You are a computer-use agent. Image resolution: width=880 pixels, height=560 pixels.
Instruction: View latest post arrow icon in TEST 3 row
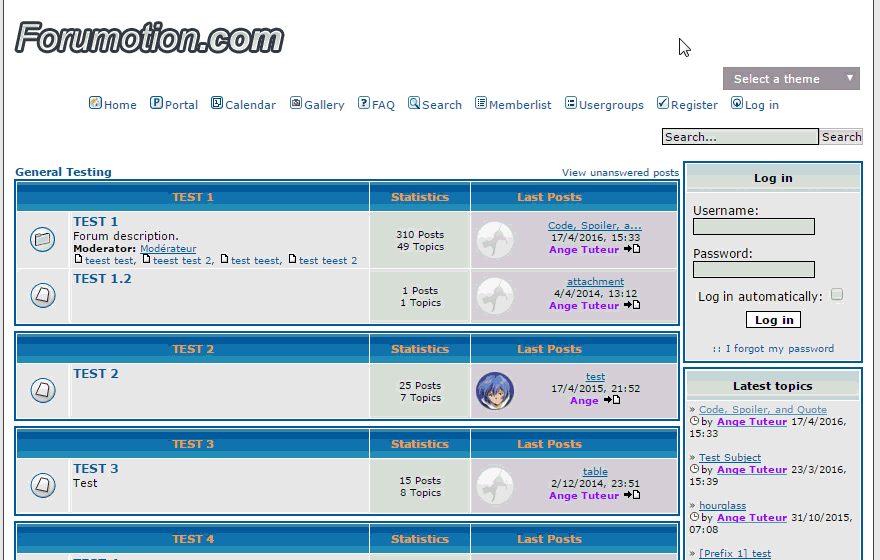[632, 494]
